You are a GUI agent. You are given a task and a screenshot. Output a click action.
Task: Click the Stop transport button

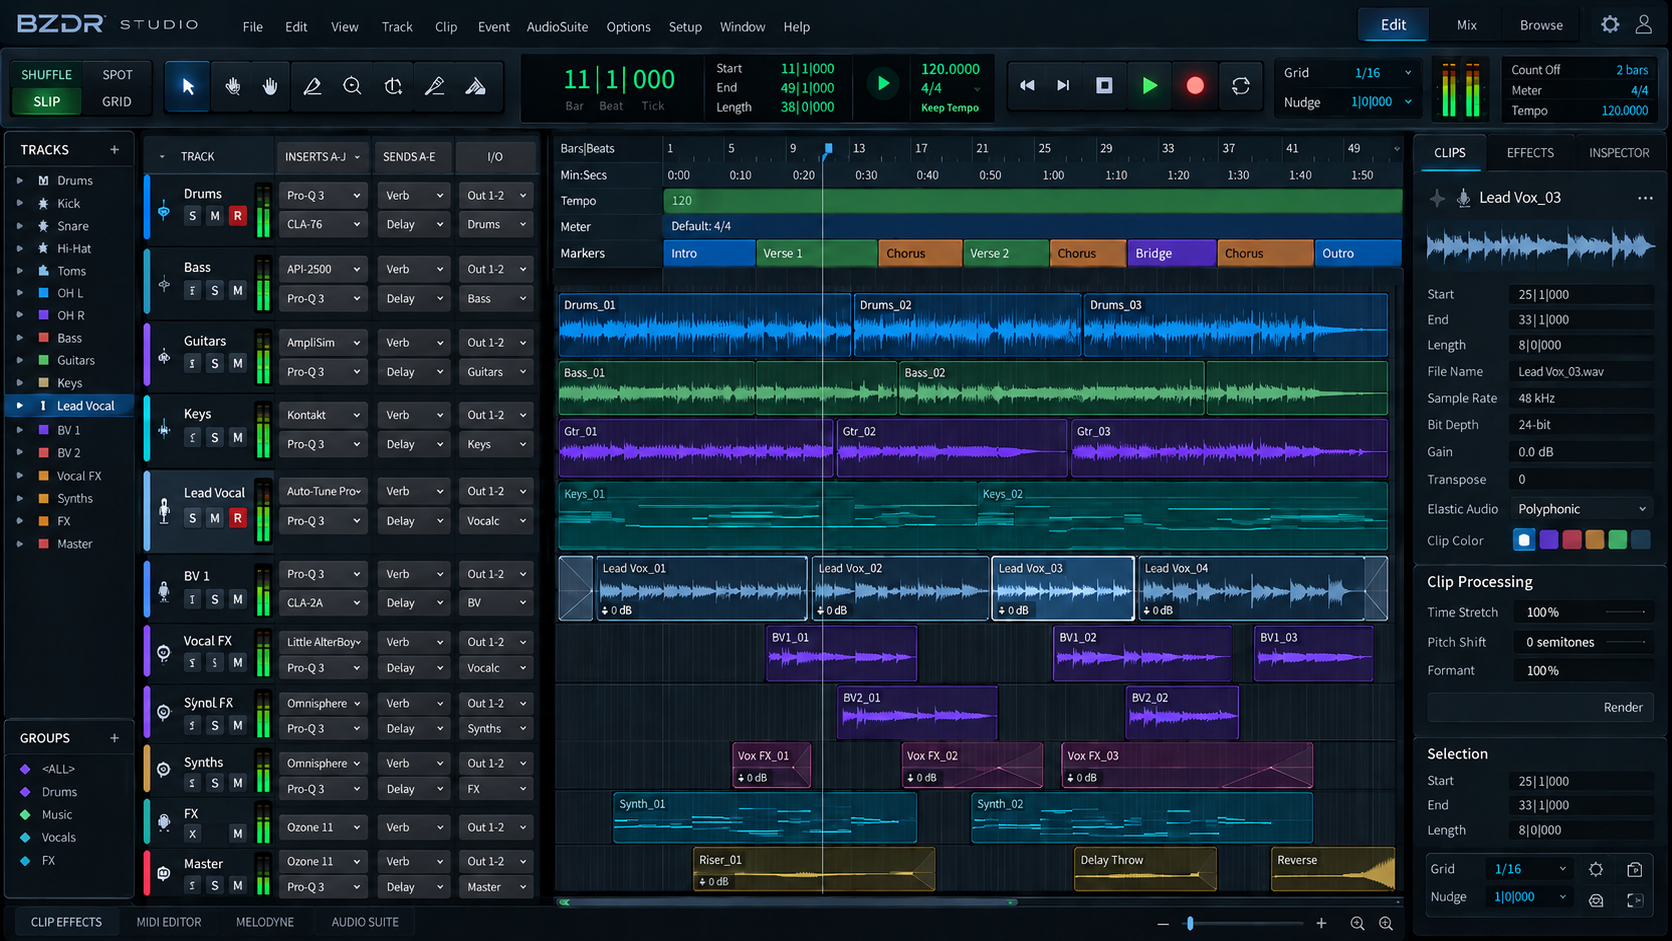coord(1104,85)
